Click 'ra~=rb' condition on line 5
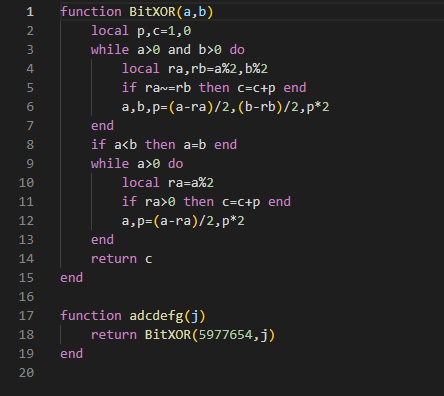The width and height of the screenshot is (444, 396). pos(168,88)
